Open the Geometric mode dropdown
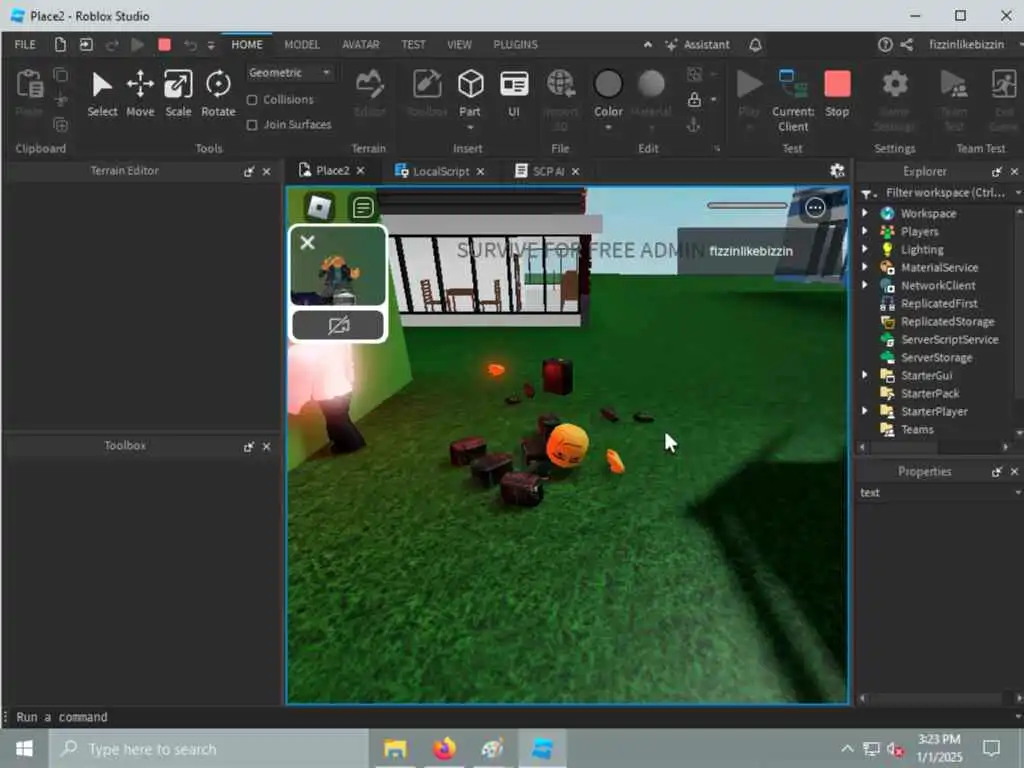The width and height of the screenshot is (1024, 768). coord(290,72)
